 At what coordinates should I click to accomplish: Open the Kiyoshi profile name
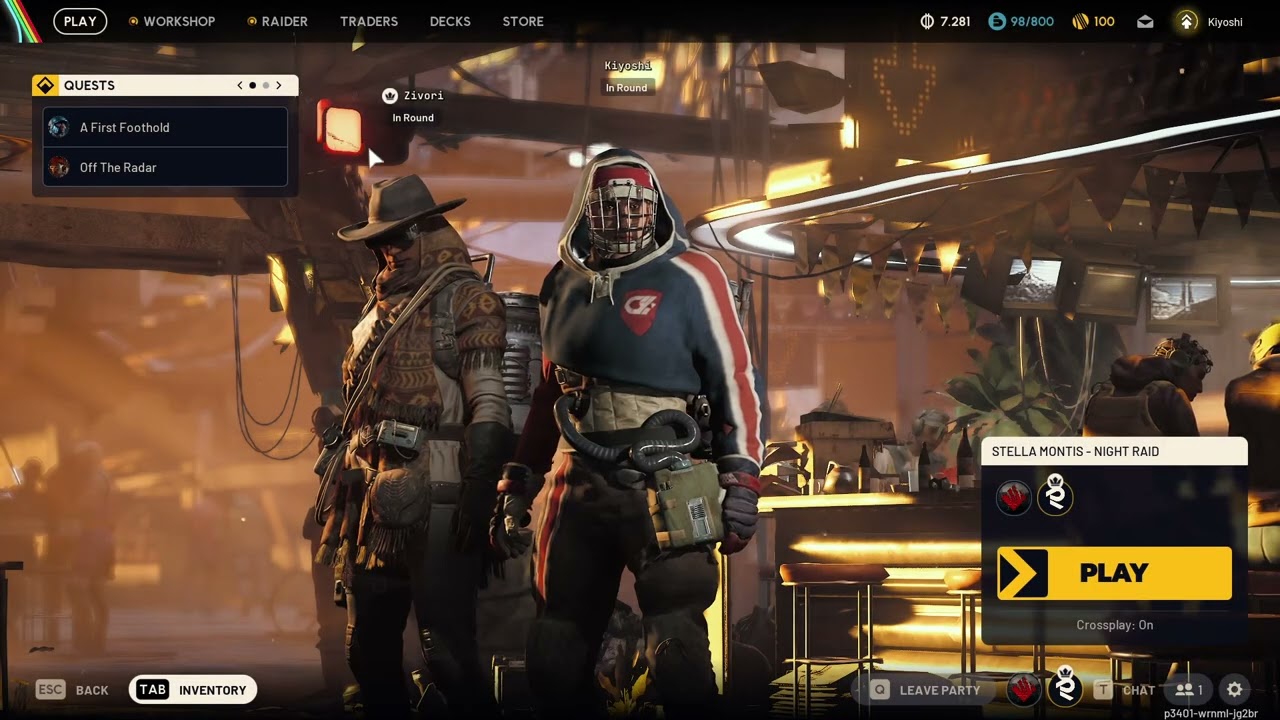pyautogui.click(x=1225, y=21)
